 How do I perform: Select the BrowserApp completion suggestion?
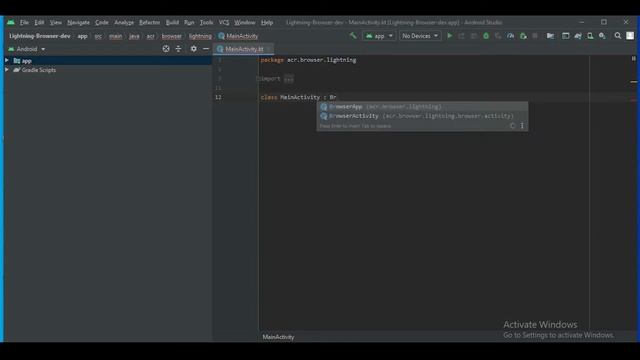click(422, 107)
